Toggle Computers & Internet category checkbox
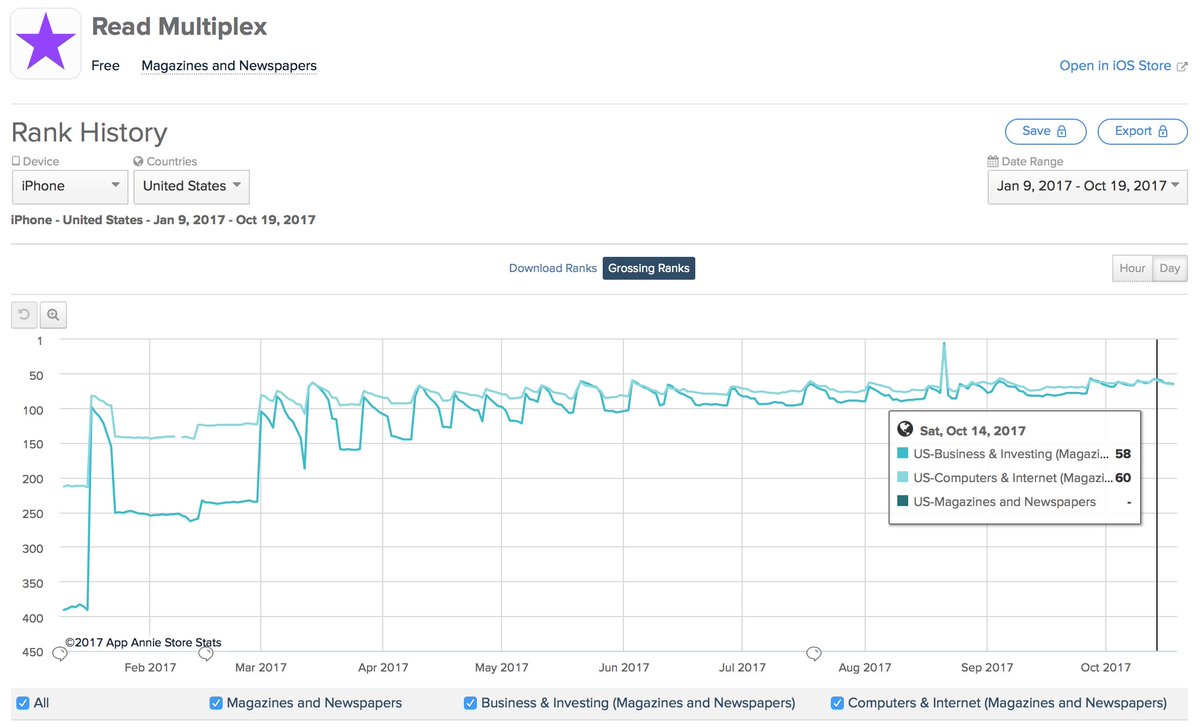The image size is (1200, 727). [x=837, y=703]
